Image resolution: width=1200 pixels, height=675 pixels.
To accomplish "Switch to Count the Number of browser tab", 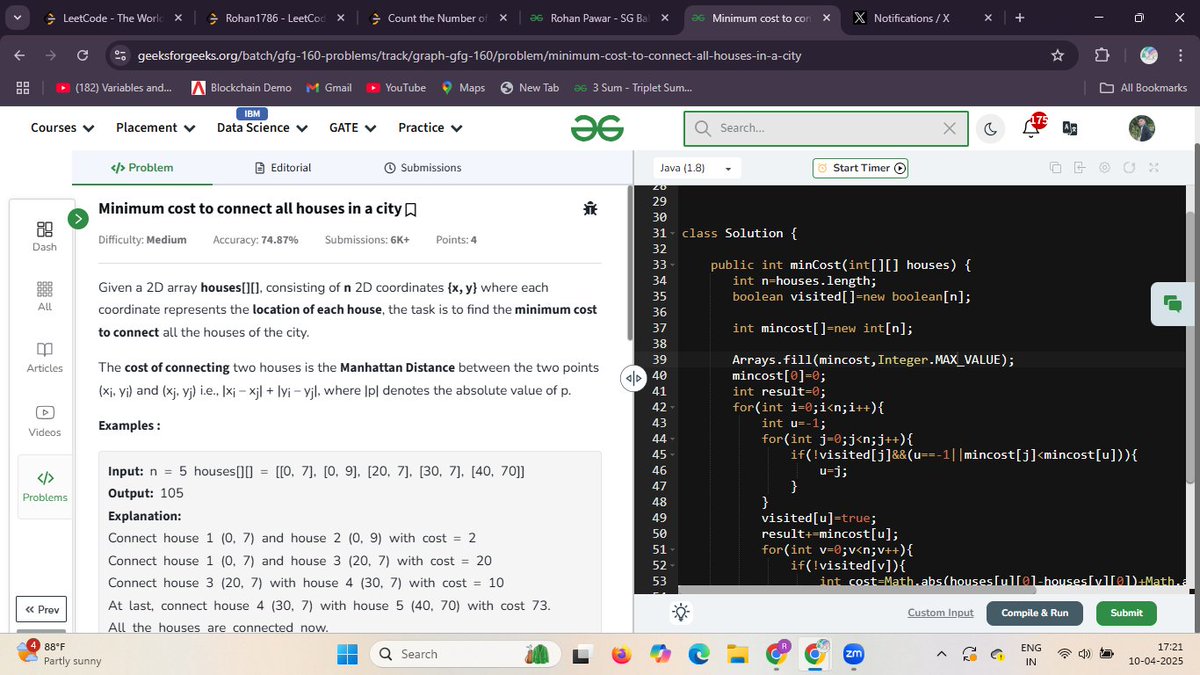I will coord(435,18).
